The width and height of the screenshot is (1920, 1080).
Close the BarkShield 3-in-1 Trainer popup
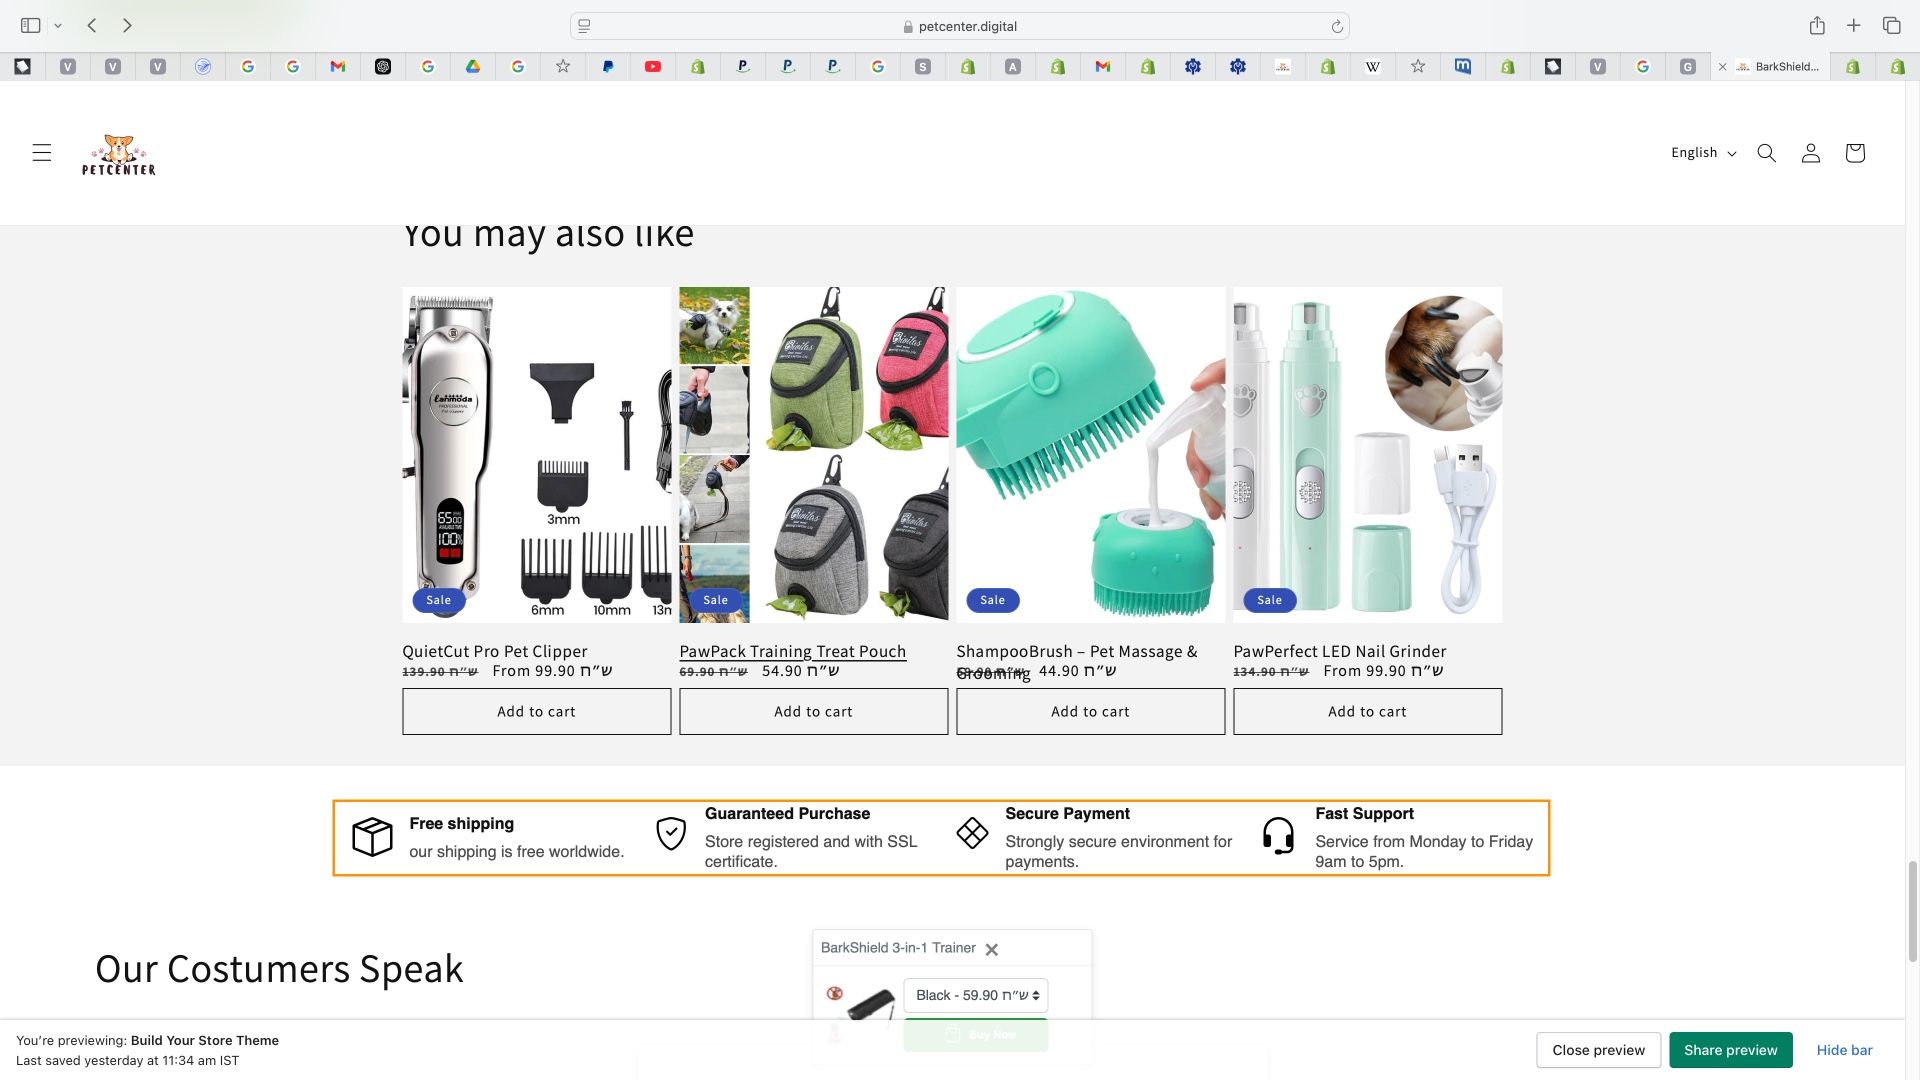pos(991,949)
